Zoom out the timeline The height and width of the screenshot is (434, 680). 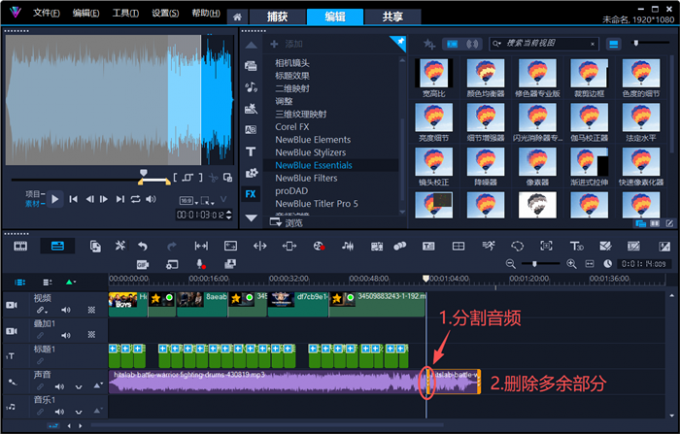511,264
